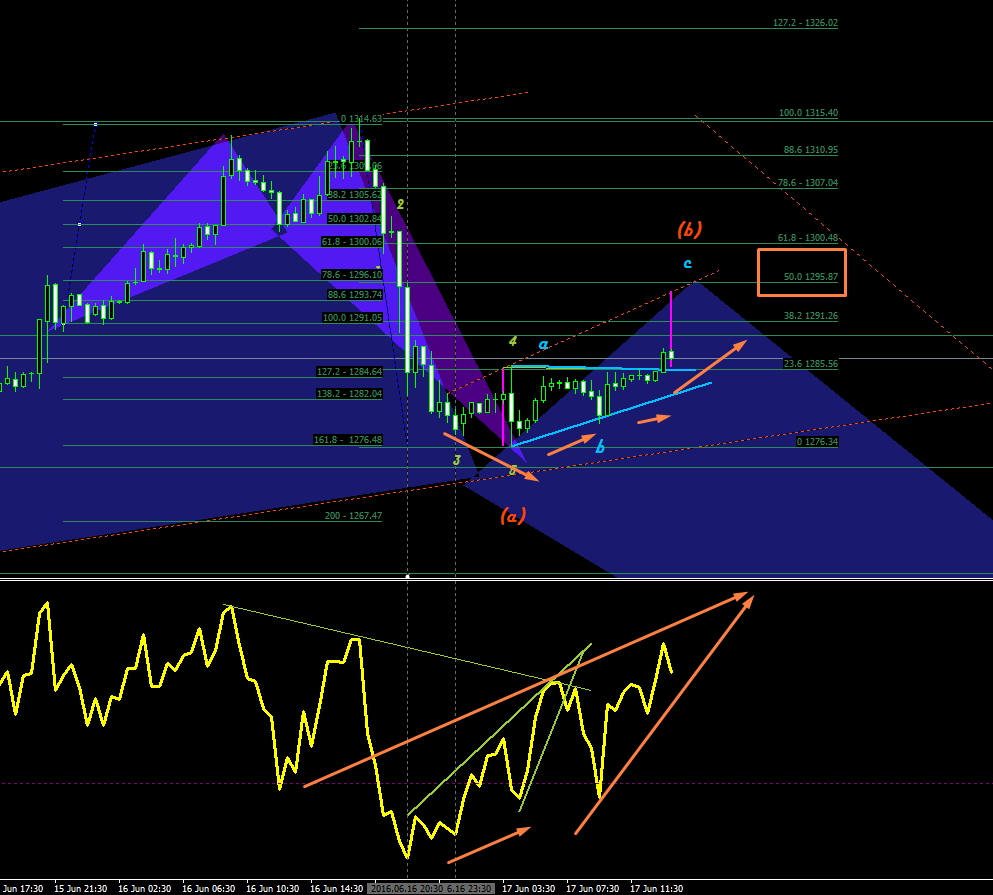Select the cyan b wave label
The width and height of the screenshot is (993, 895).
tap(600, 447)
